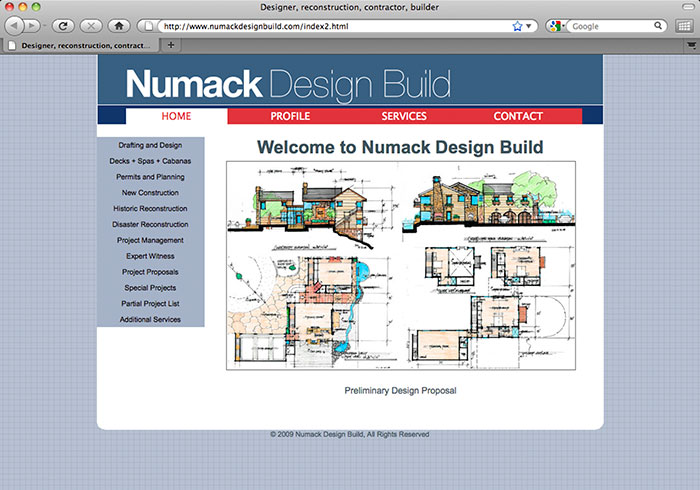
Task: Open the Expert Witness link
Action: click(150, 256)
